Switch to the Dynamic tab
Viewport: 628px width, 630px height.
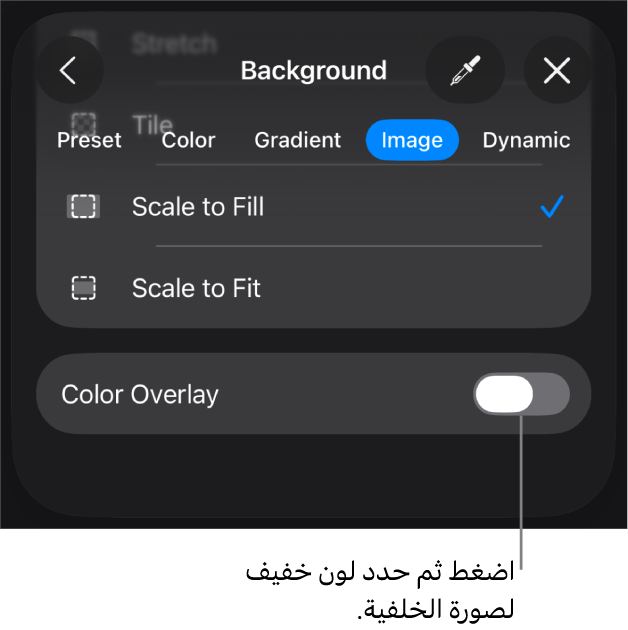tap(526, 141)
